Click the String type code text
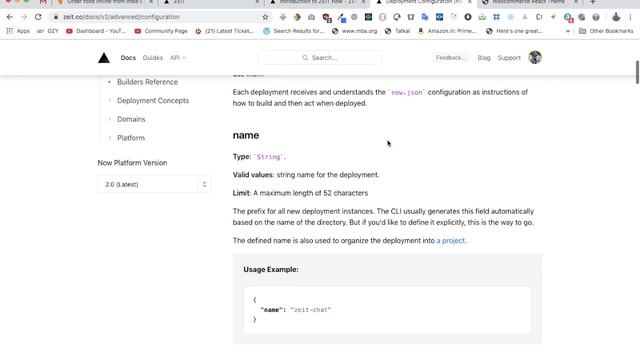Viewport: 640px width, 360px height. pos(269,157)
